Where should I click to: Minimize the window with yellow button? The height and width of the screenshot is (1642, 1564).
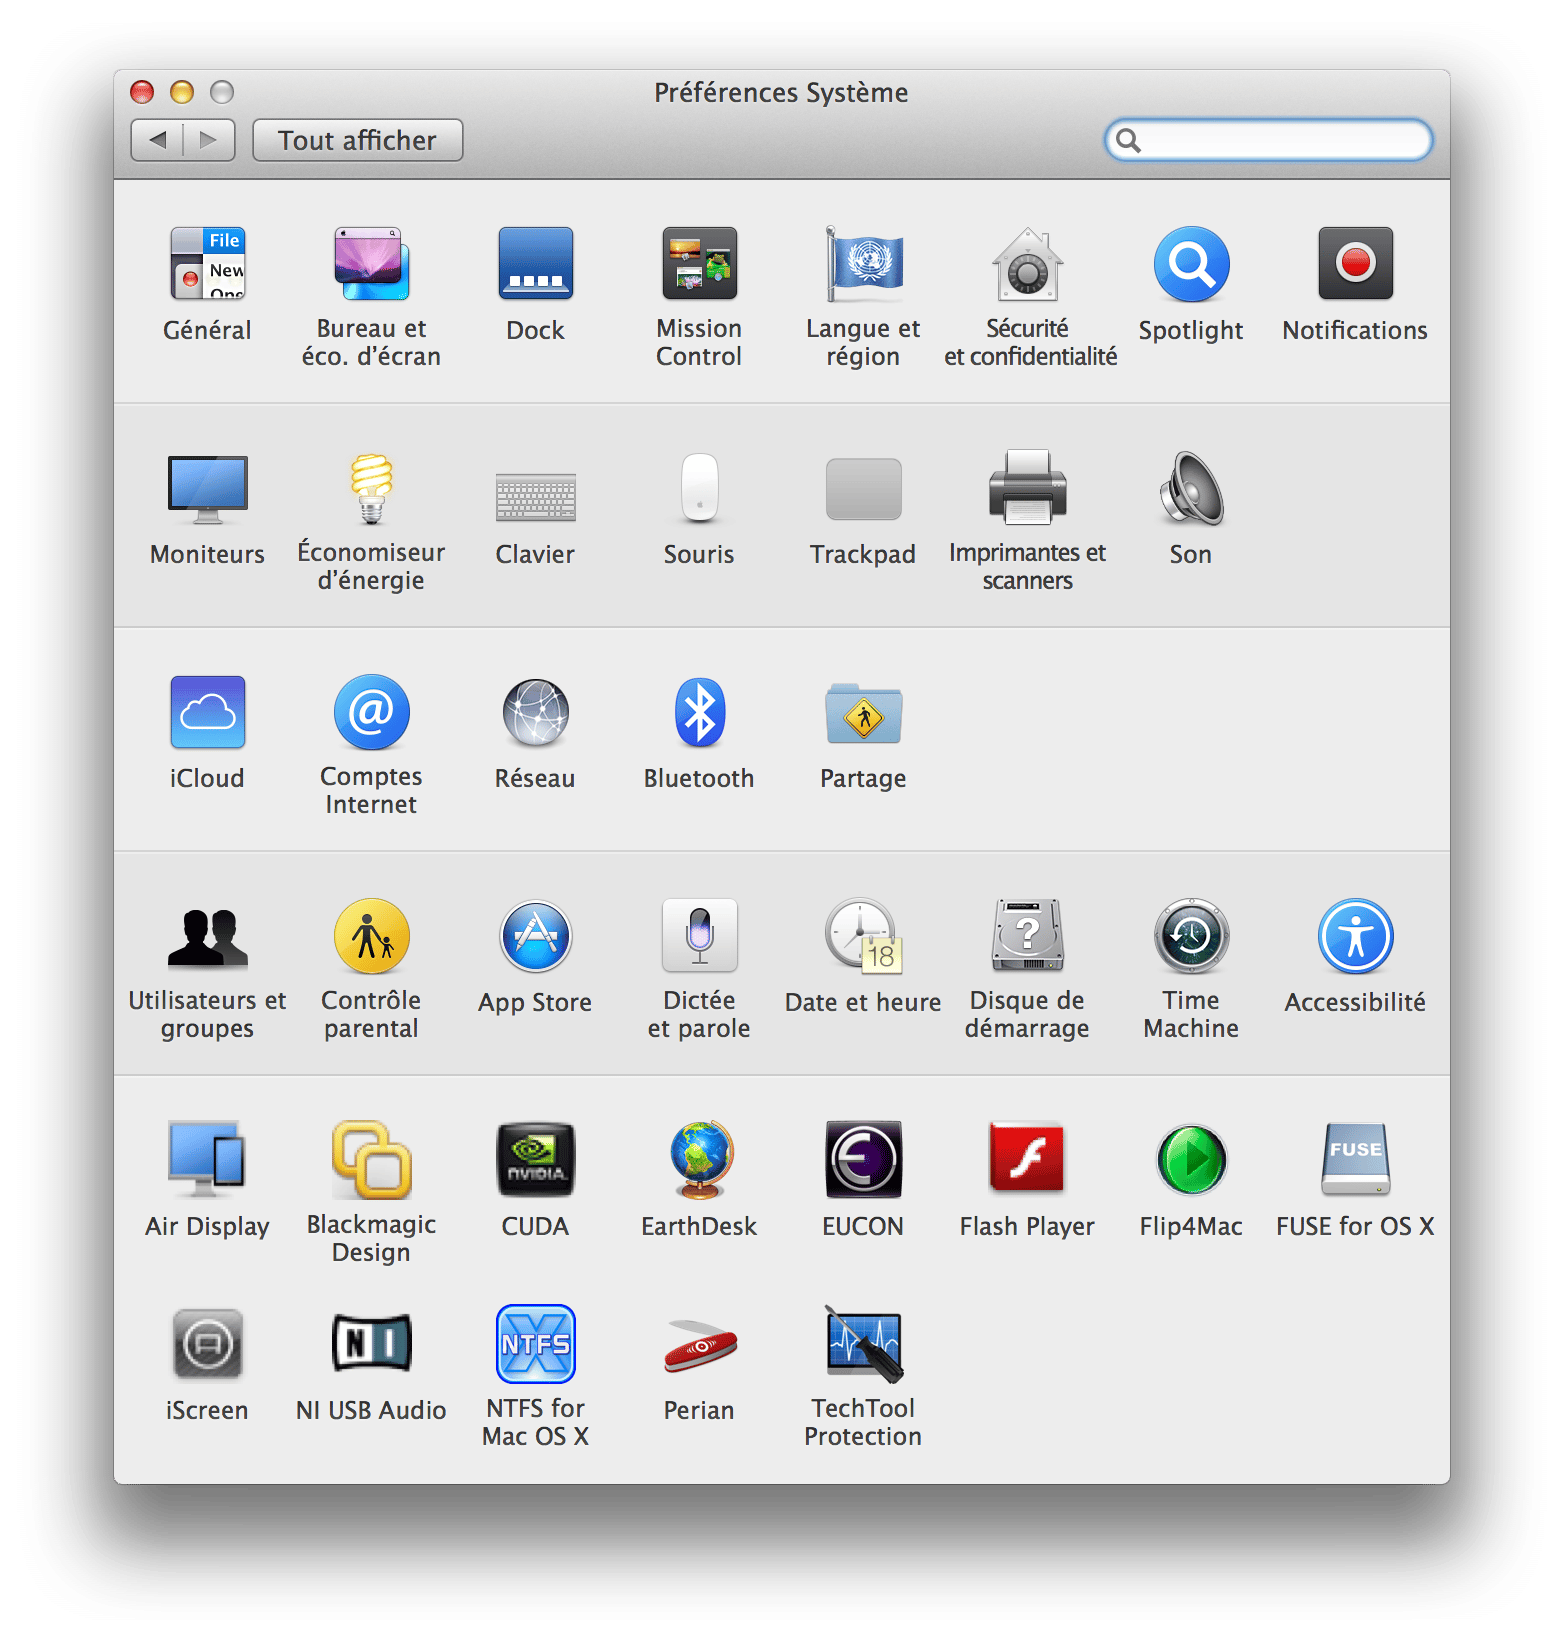click(182, 92)
